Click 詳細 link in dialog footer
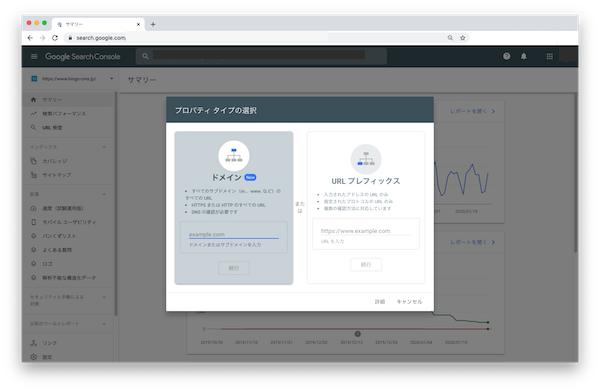600x391 pixels. 380,301
